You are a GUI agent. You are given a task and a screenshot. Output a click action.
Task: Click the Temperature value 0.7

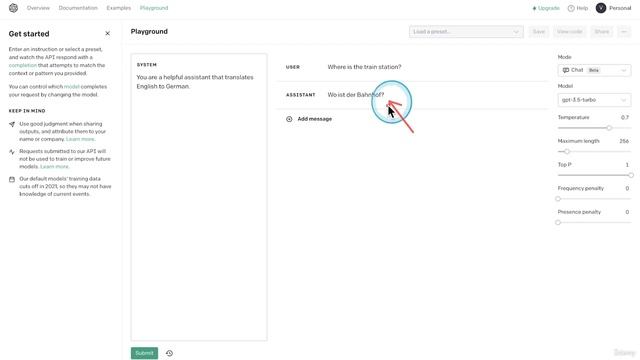624,118
